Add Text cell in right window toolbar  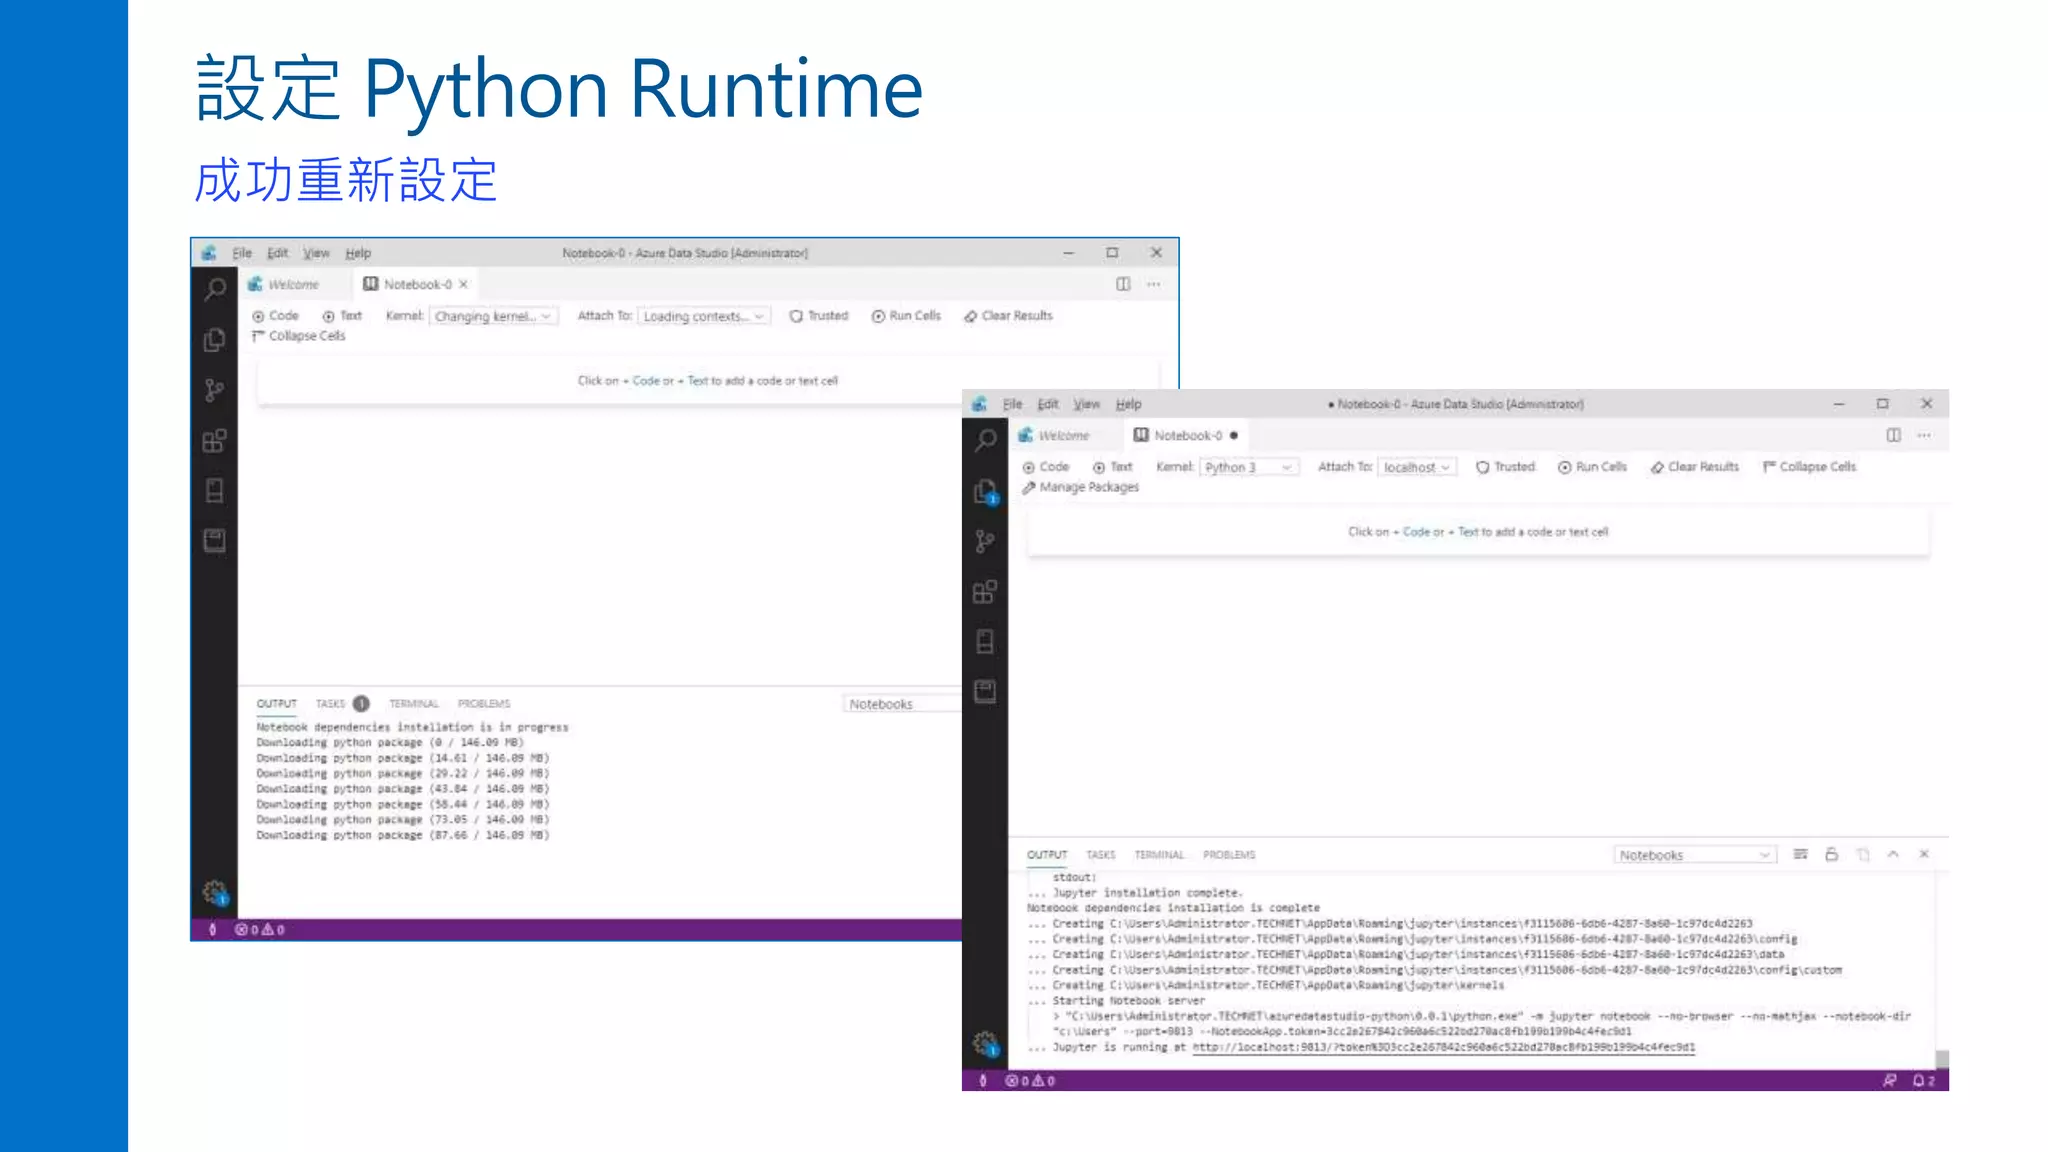[x=1113, y=467]
